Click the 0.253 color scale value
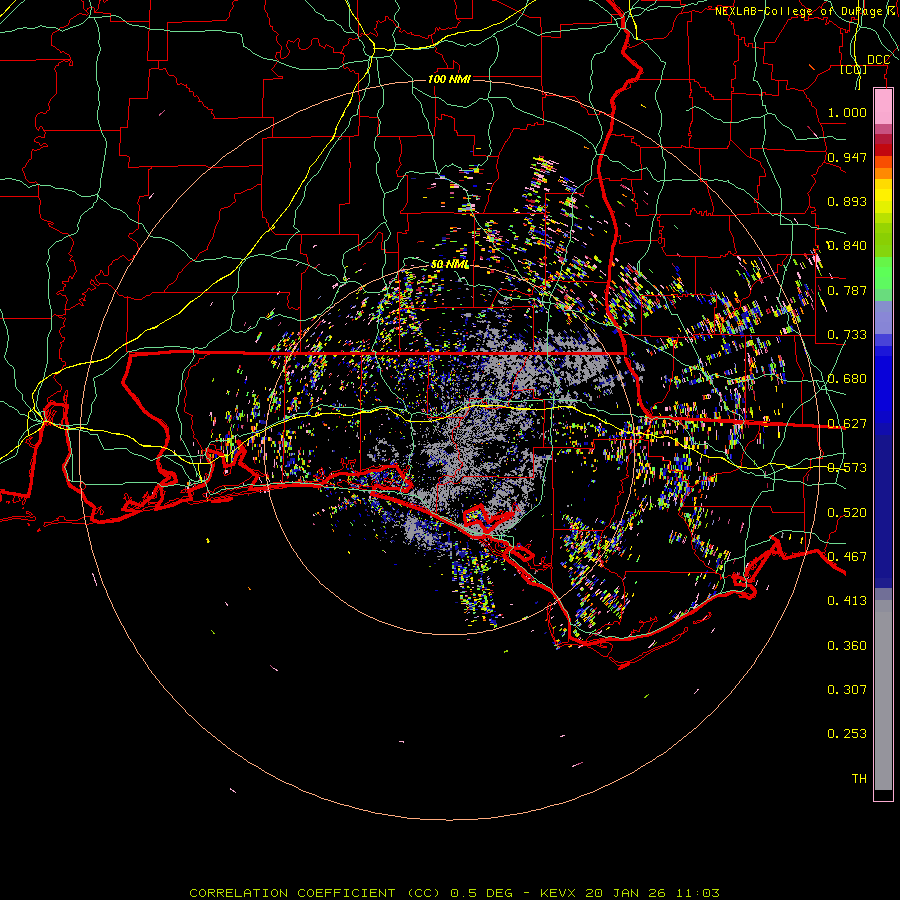 pyautogui.click(x=847, y=734)
